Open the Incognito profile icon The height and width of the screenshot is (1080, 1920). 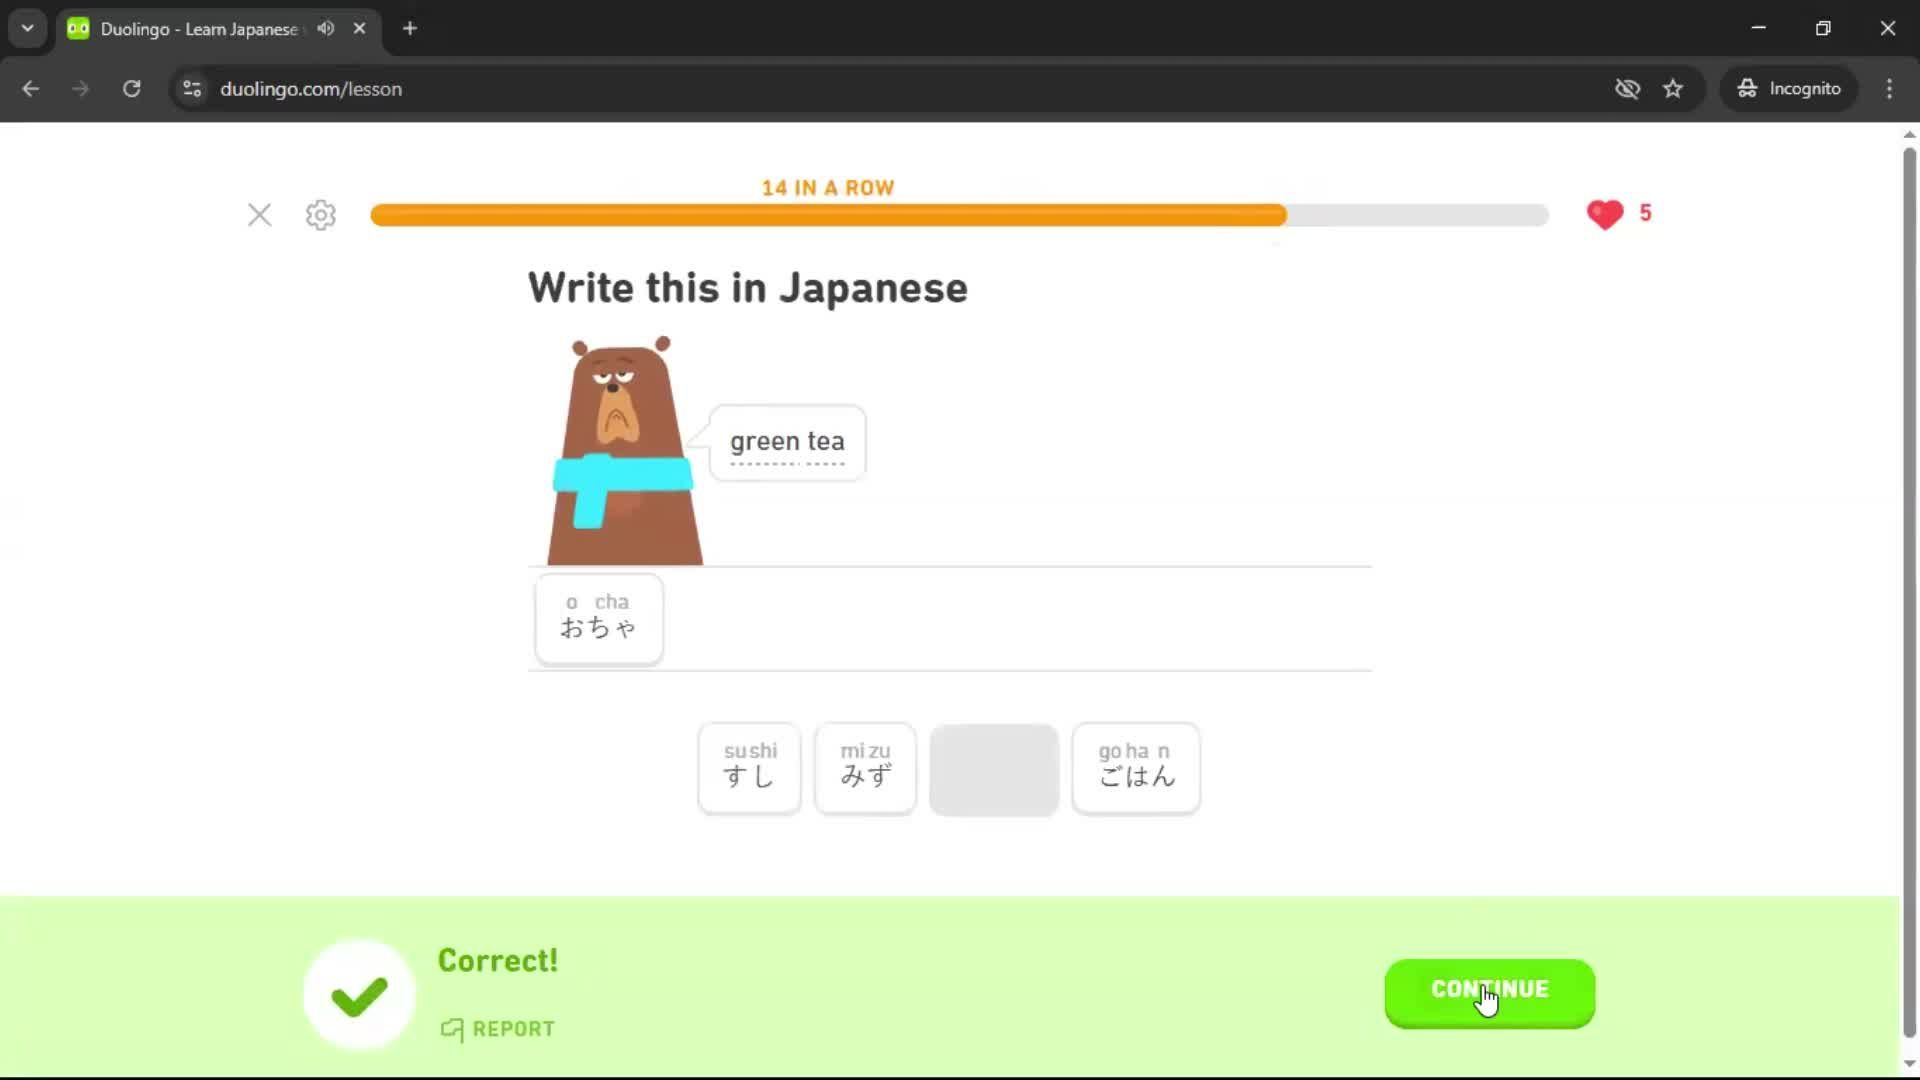(1788, 88)
